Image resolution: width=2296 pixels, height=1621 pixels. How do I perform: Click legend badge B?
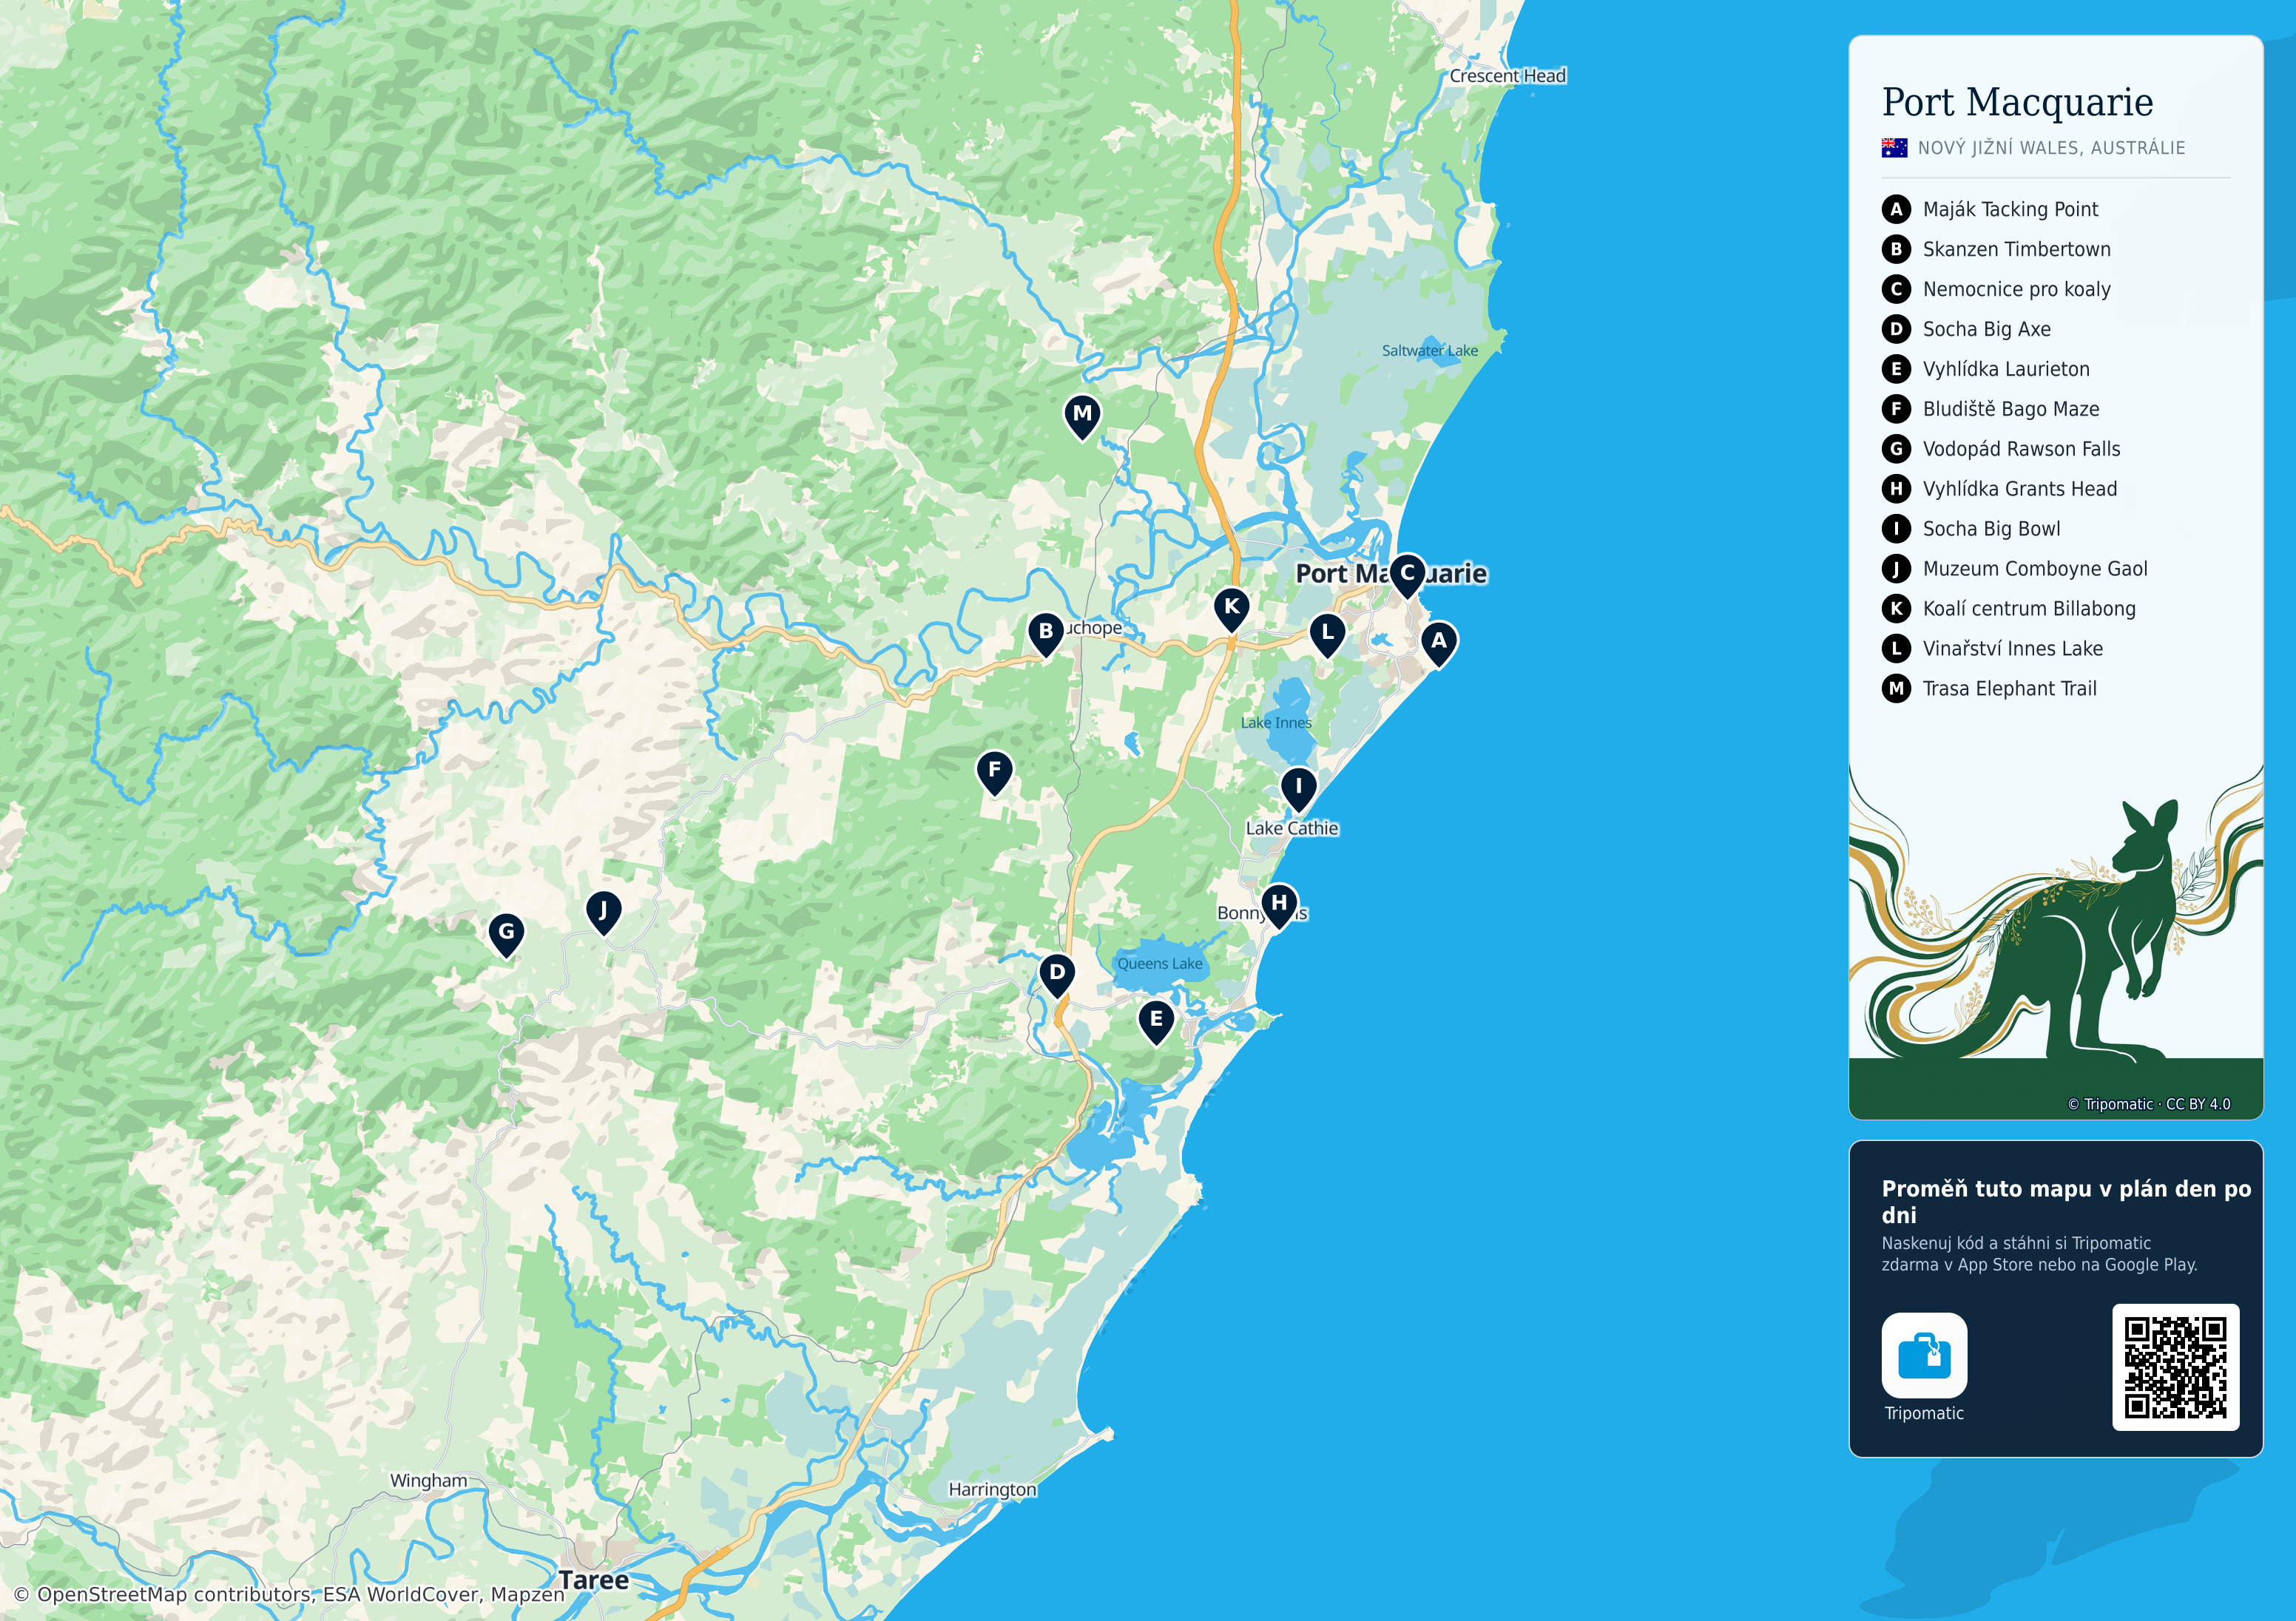pyautogui.click(x=1896, y=249)
